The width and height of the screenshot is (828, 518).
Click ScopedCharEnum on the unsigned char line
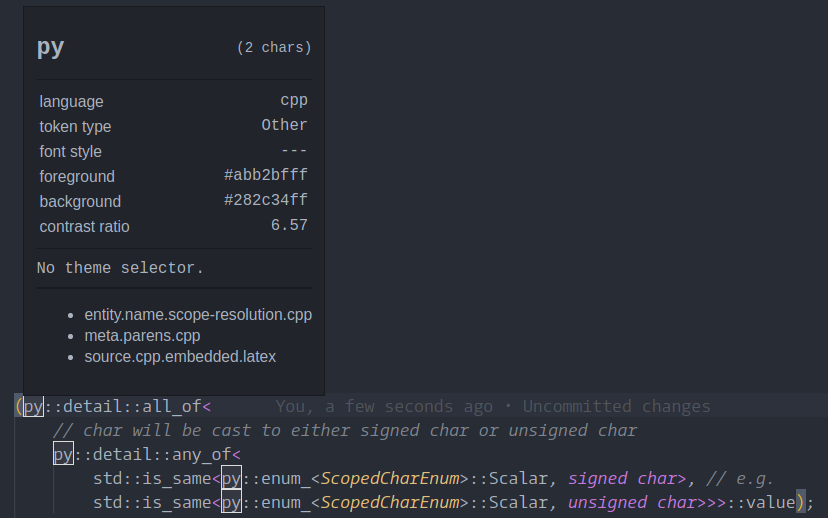click(x=390, y=502)
